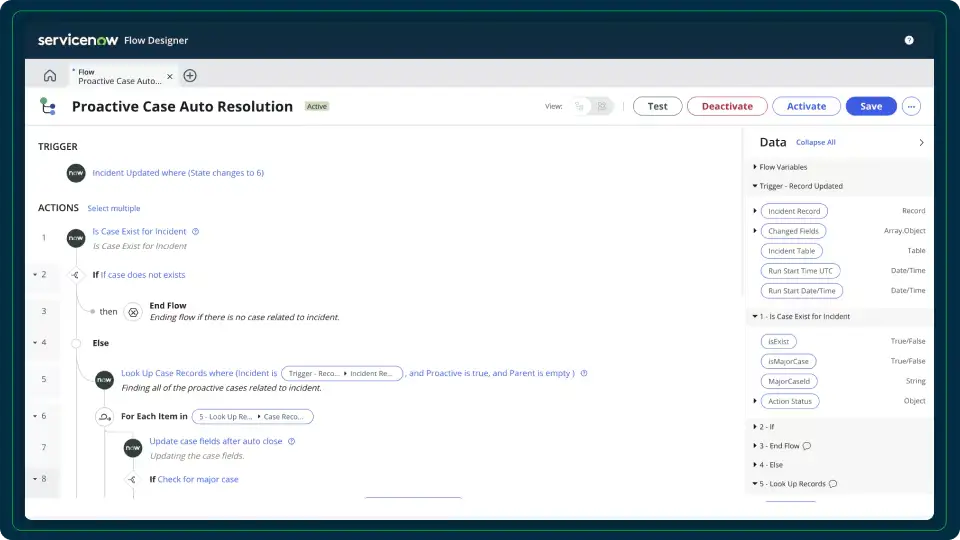Click the For Each loop icon

pyautogui.click(x=104, y=417)
